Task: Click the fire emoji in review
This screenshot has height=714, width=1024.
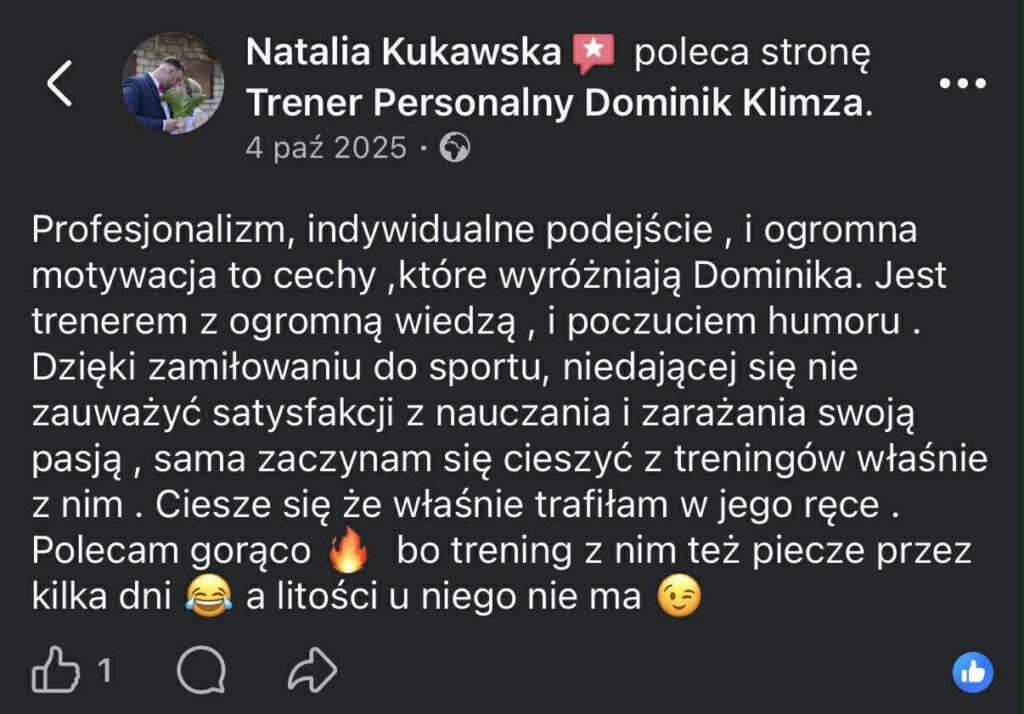Action: click(x=348, y=549)
